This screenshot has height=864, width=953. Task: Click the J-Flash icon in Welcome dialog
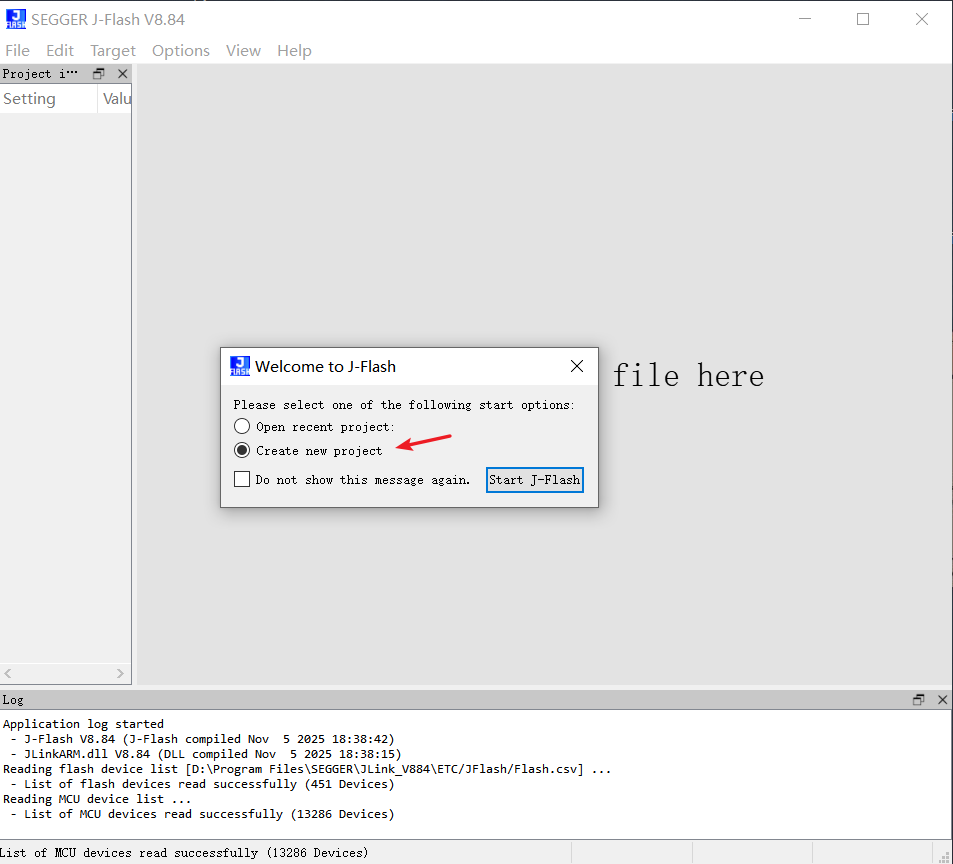239,366
